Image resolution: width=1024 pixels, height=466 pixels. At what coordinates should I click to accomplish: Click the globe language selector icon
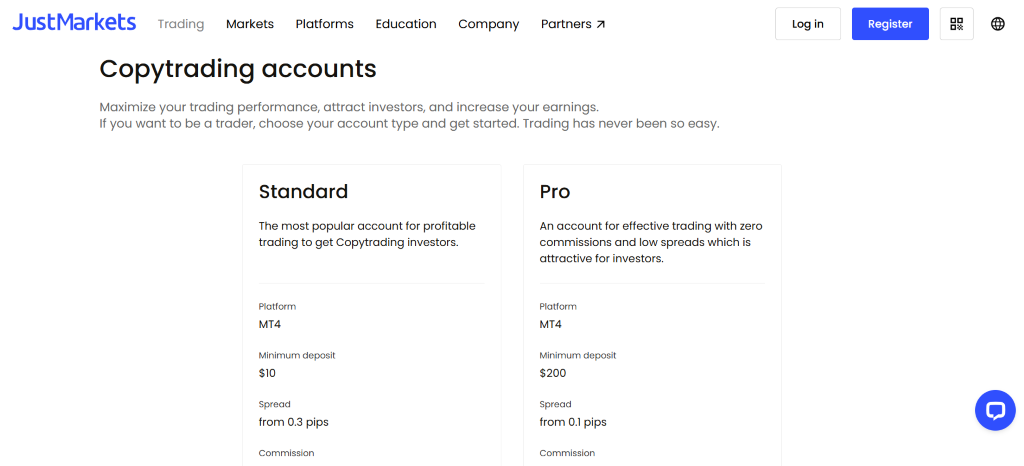pos(998,24)
